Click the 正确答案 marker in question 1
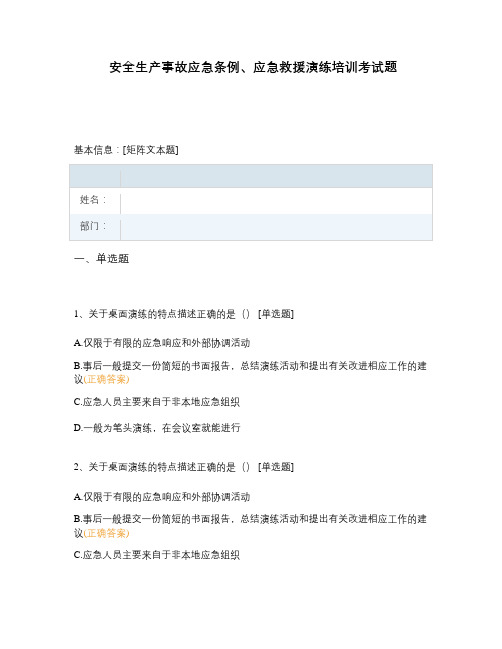 [x=106, y=379]
